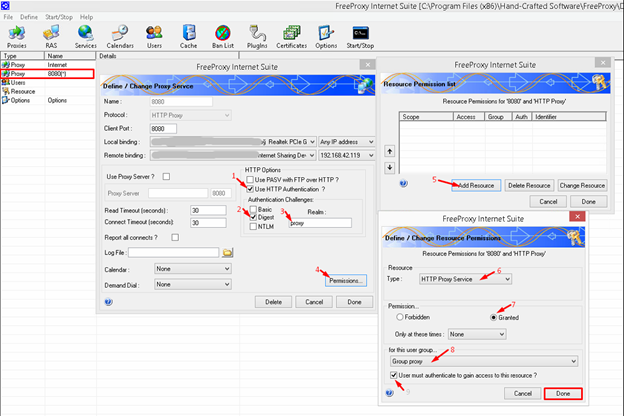
Task: Open the Certificates toolbar icon
Action: pos(292,37)
